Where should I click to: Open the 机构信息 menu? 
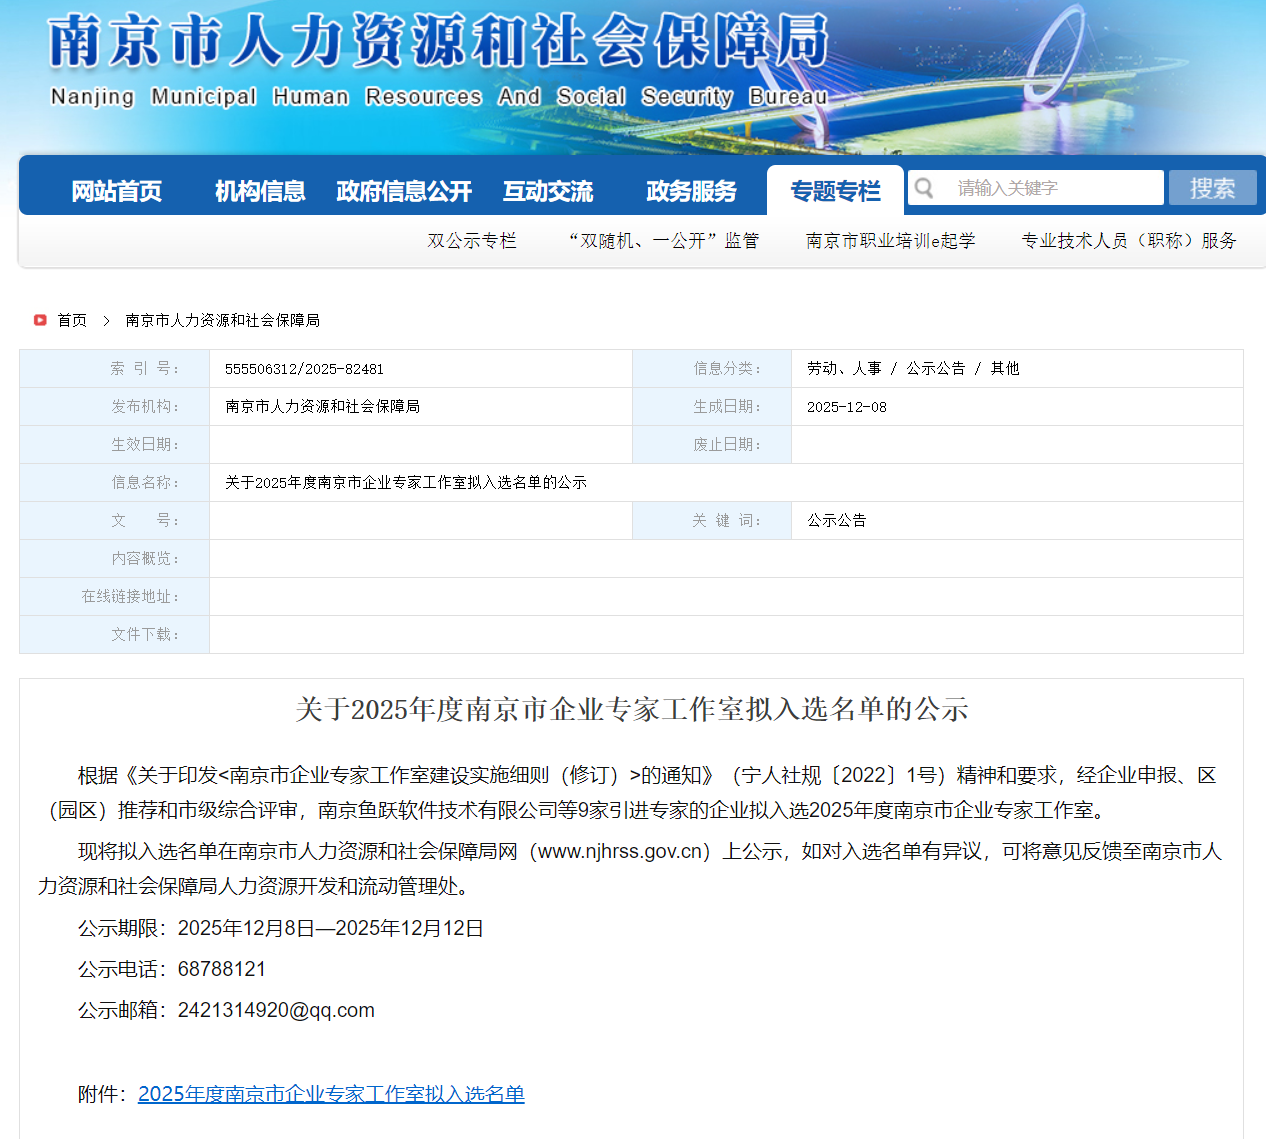(x=260, y=191)
